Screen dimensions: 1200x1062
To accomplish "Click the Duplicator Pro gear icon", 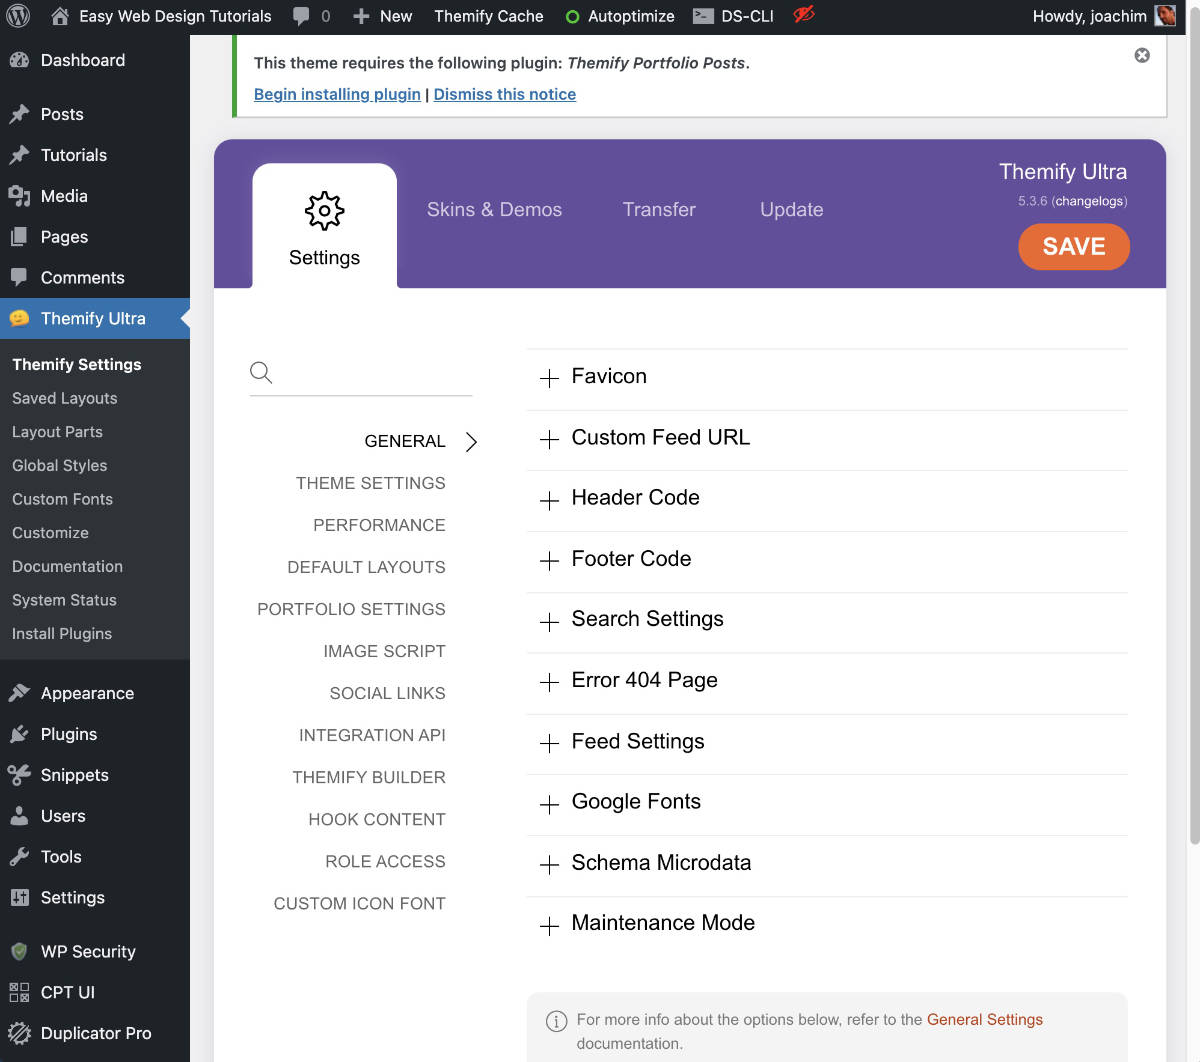I will tap(19, 1033).
